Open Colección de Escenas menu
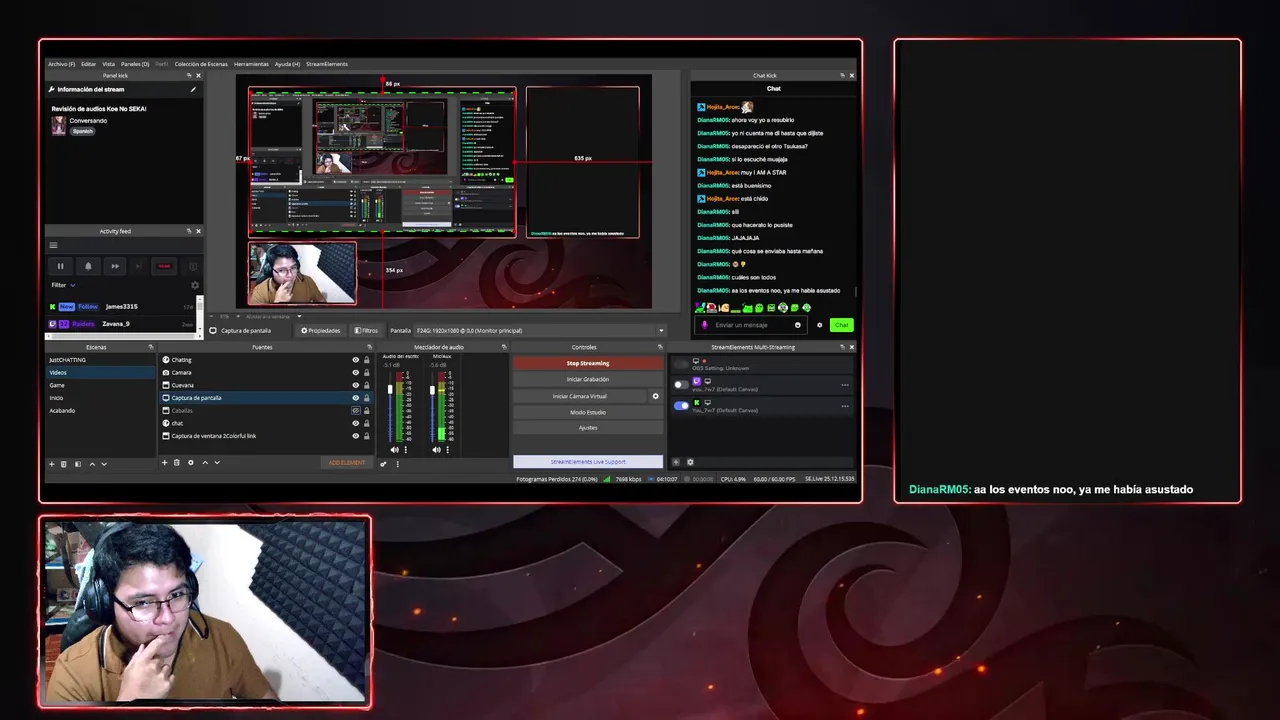 coord(201,64)
